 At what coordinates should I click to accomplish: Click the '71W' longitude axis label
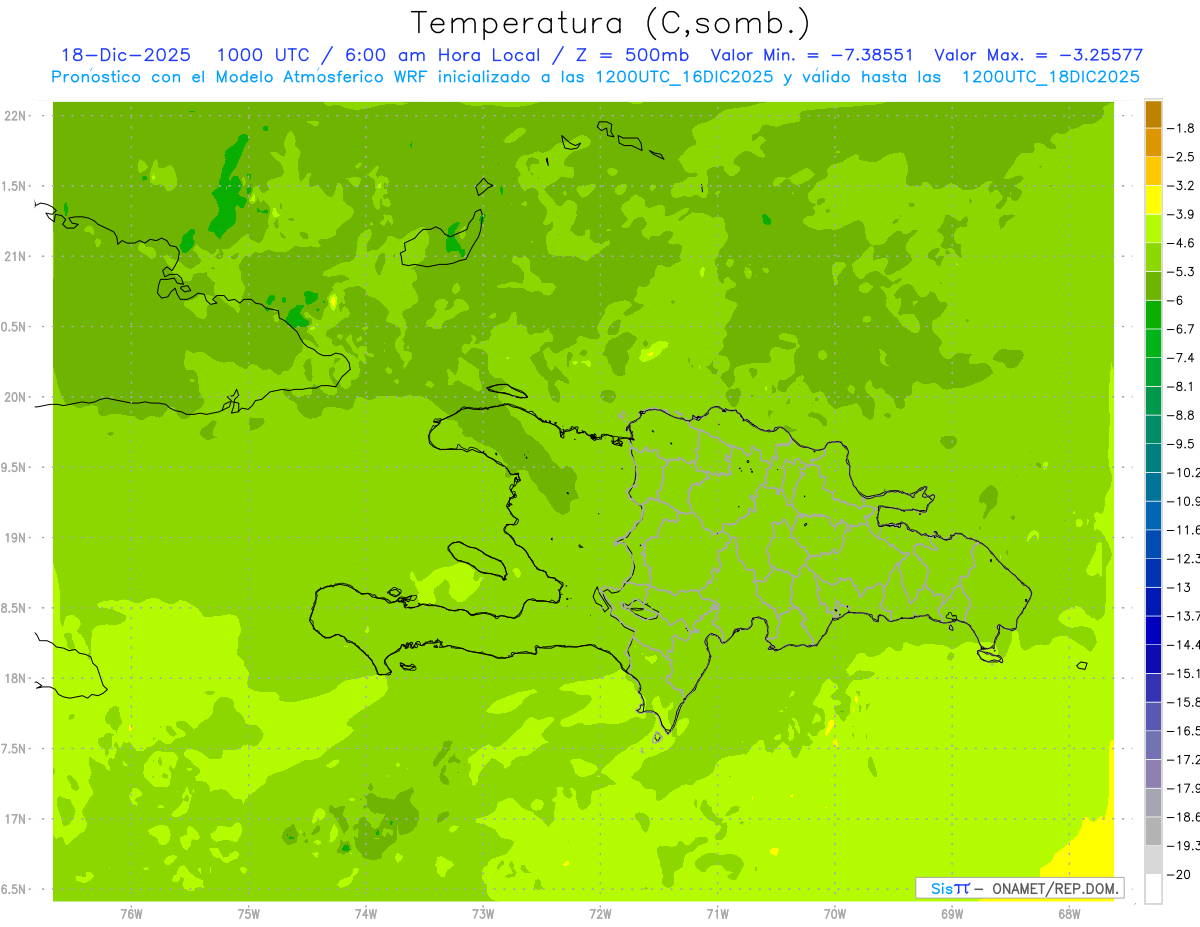[717, 913]
